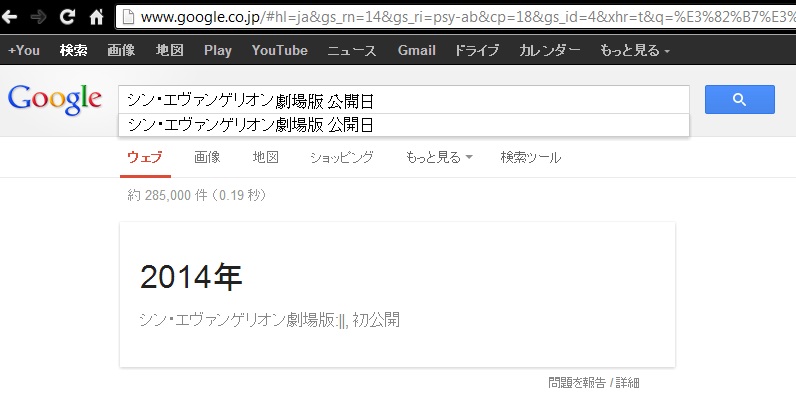The image size is (796, 411).
Task: Go to the browser home page icon
Action: coord(96,17)
